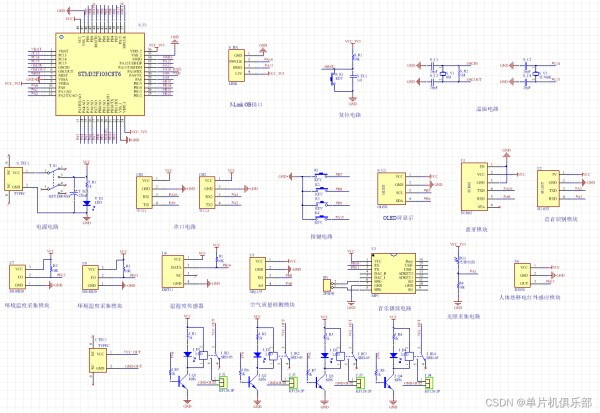Click the 蓝牙模块 caption
Screen dimensions: 600x413
click(x=476, y=230)
